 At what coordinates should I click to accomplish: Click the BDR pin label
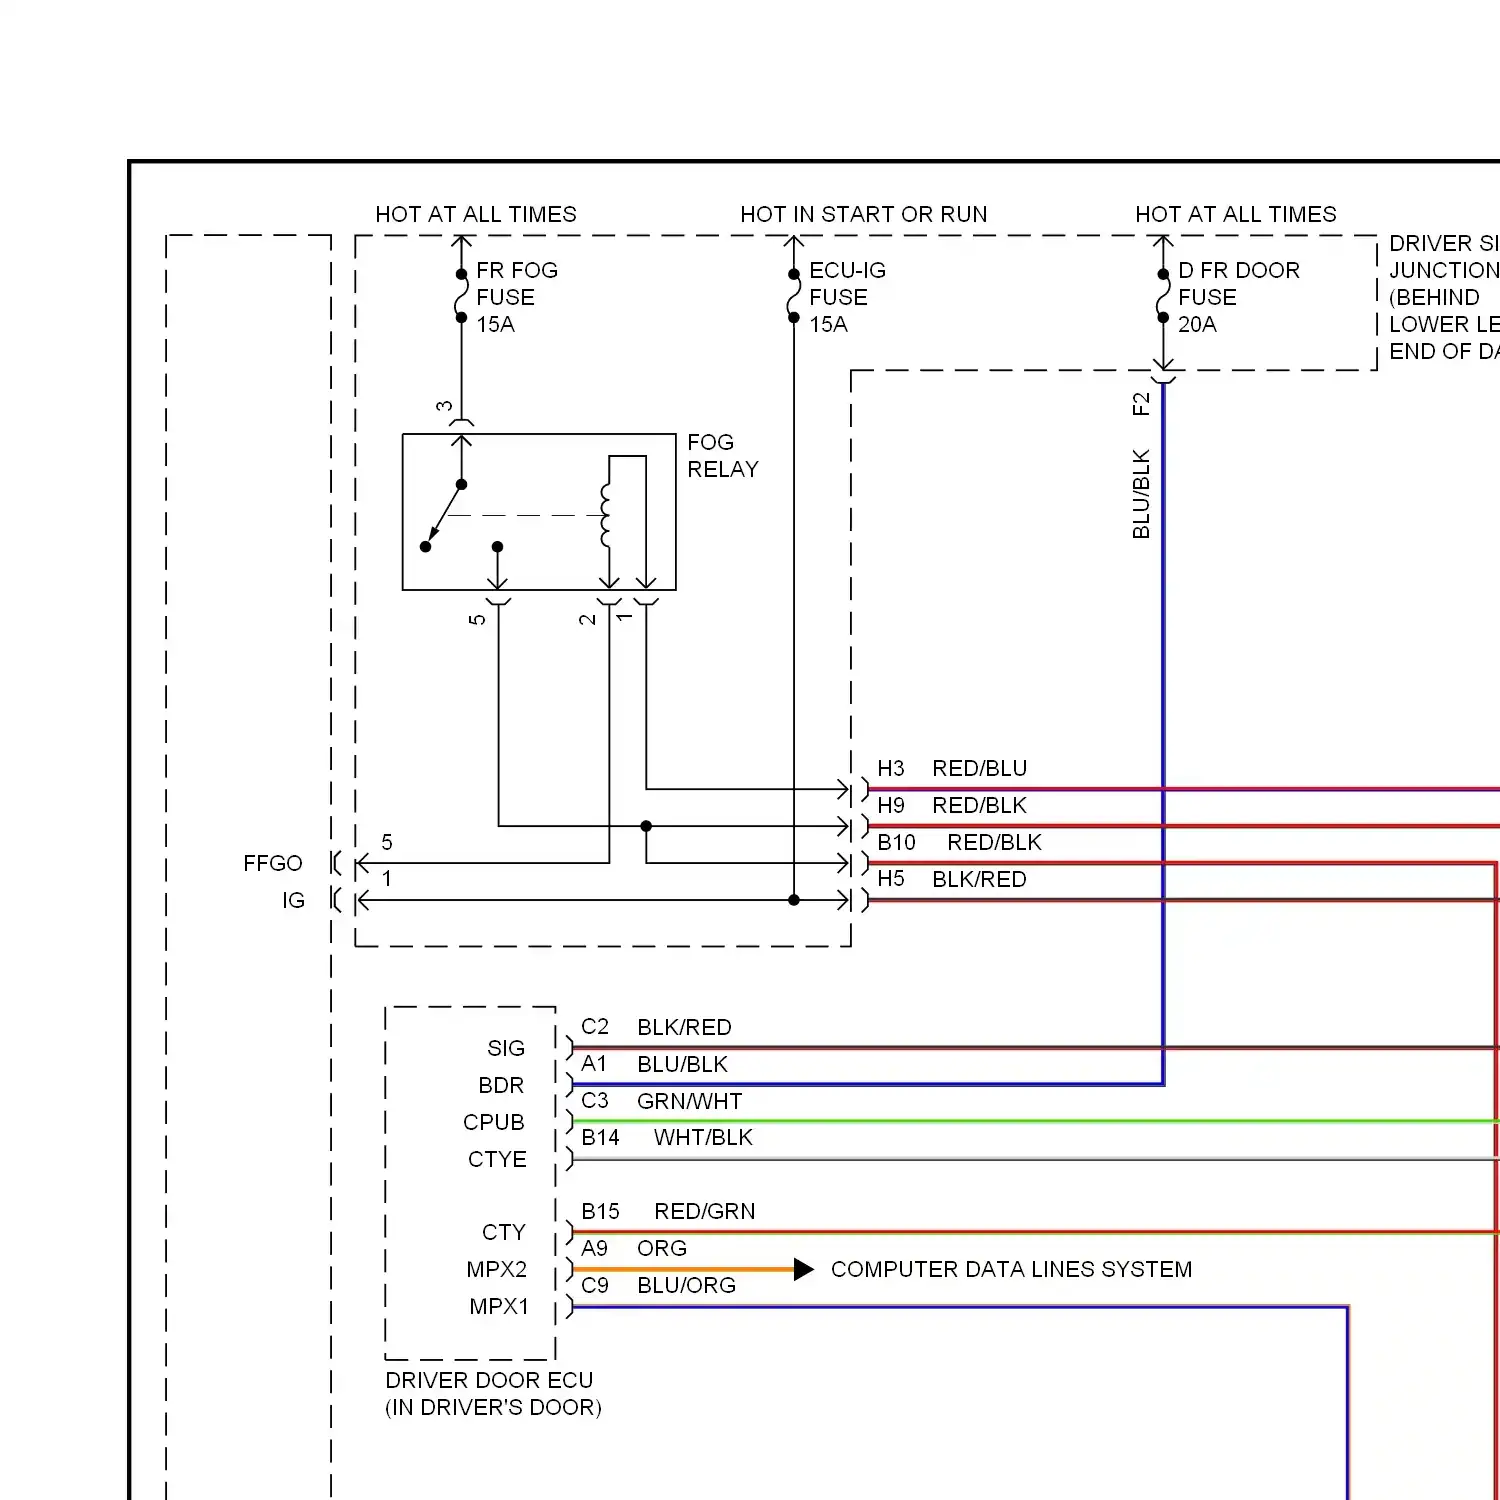click(501, 1085)
